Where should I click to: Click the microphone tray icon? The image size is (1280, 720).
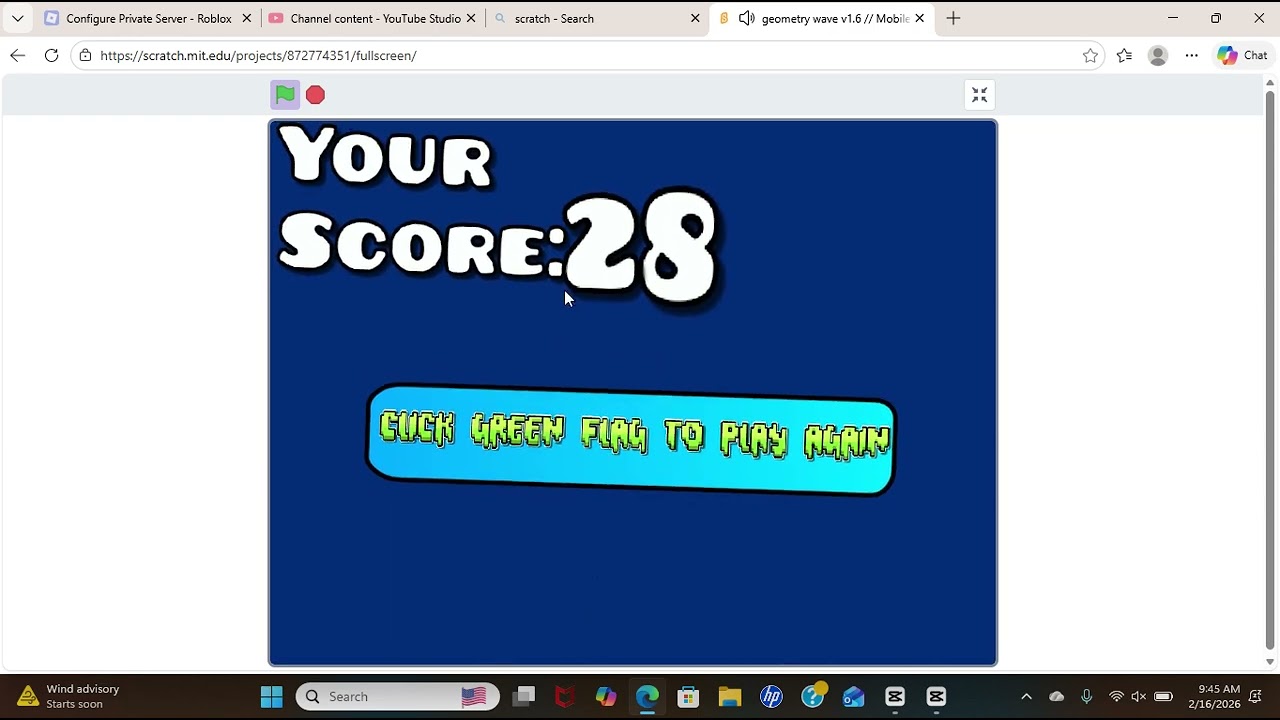point(1086,697)
